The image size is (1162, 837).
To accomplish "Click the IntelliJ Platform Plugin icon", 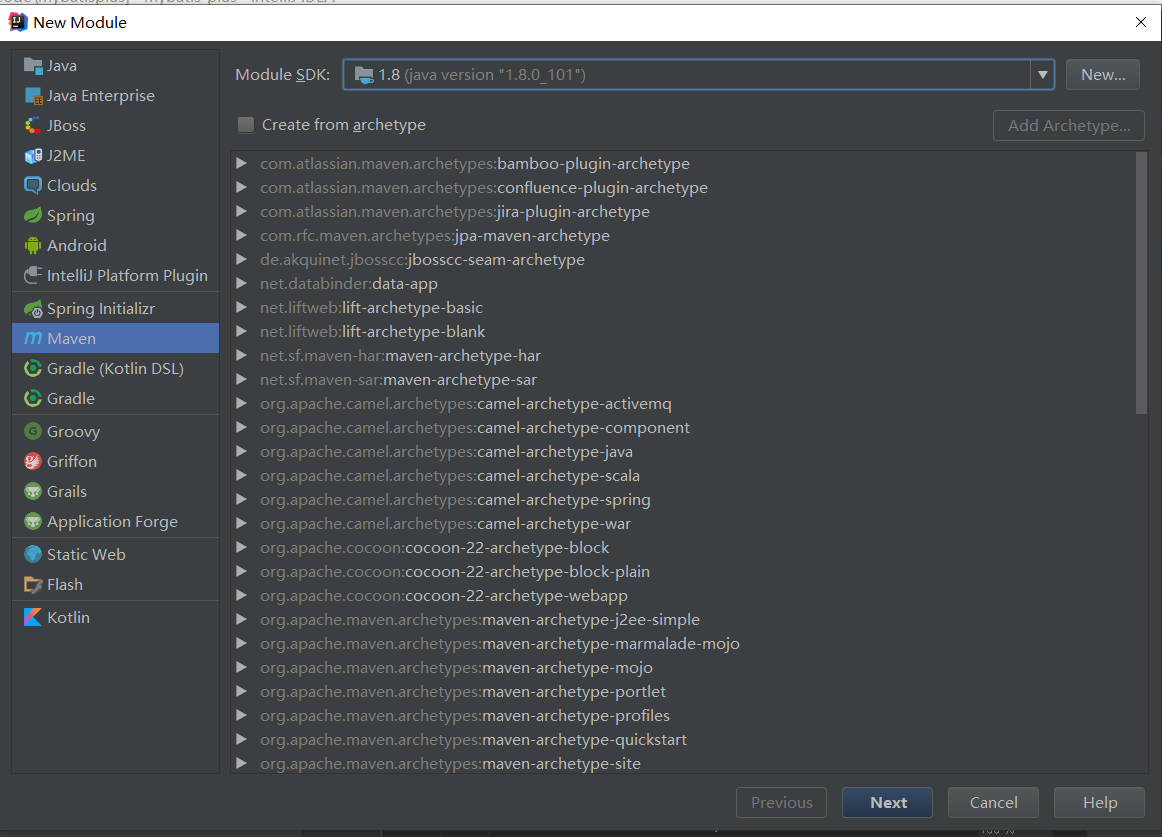I will click(x=33, y=275).
